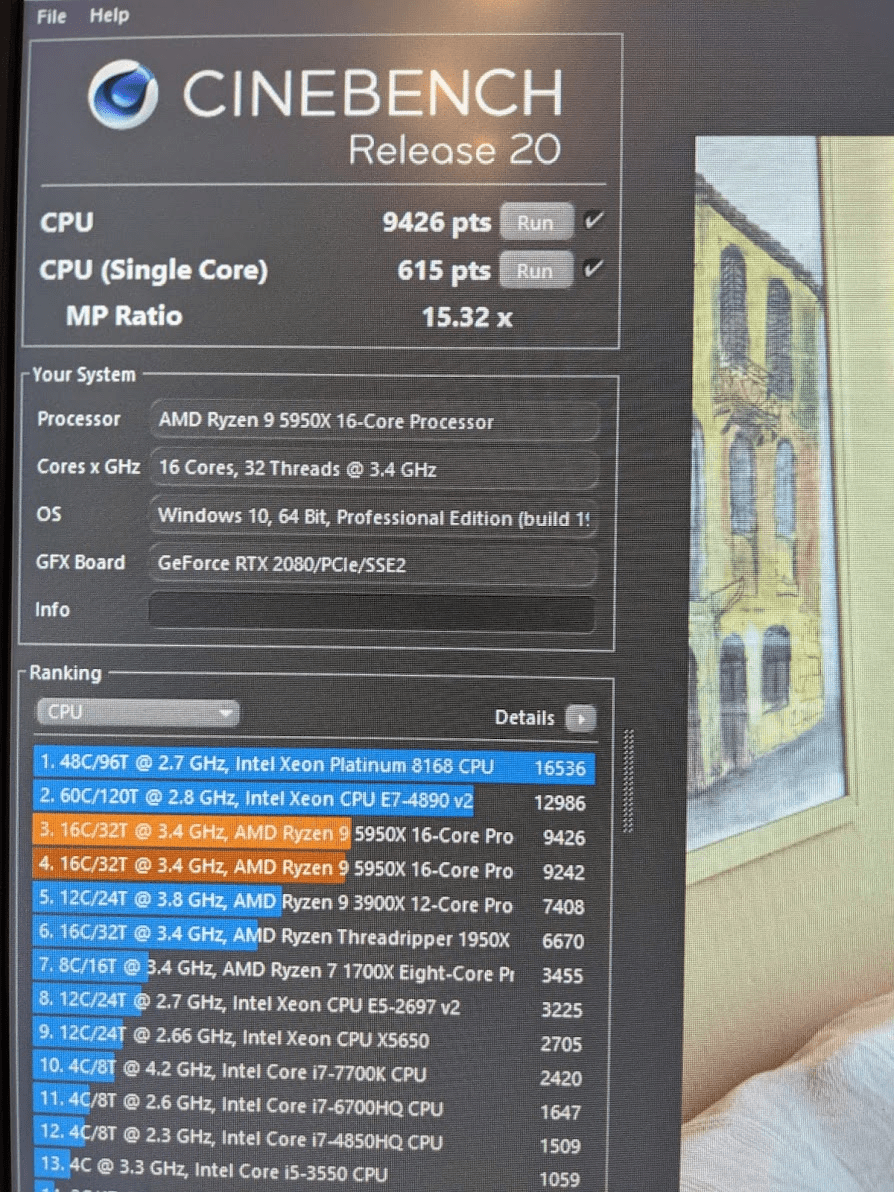Open the Ranking CPU dropdown
Viewport: 894px width, 1192px height.
(138, 712)
